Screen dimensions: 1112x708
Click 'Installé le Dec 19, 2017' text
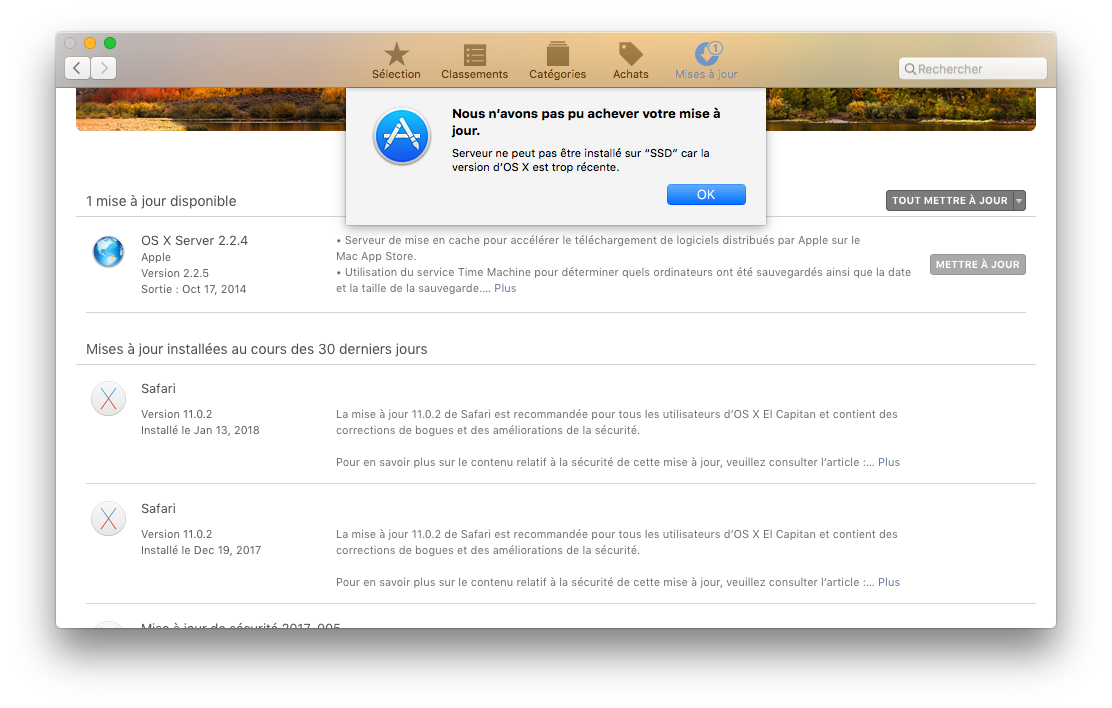click(201, 550)
